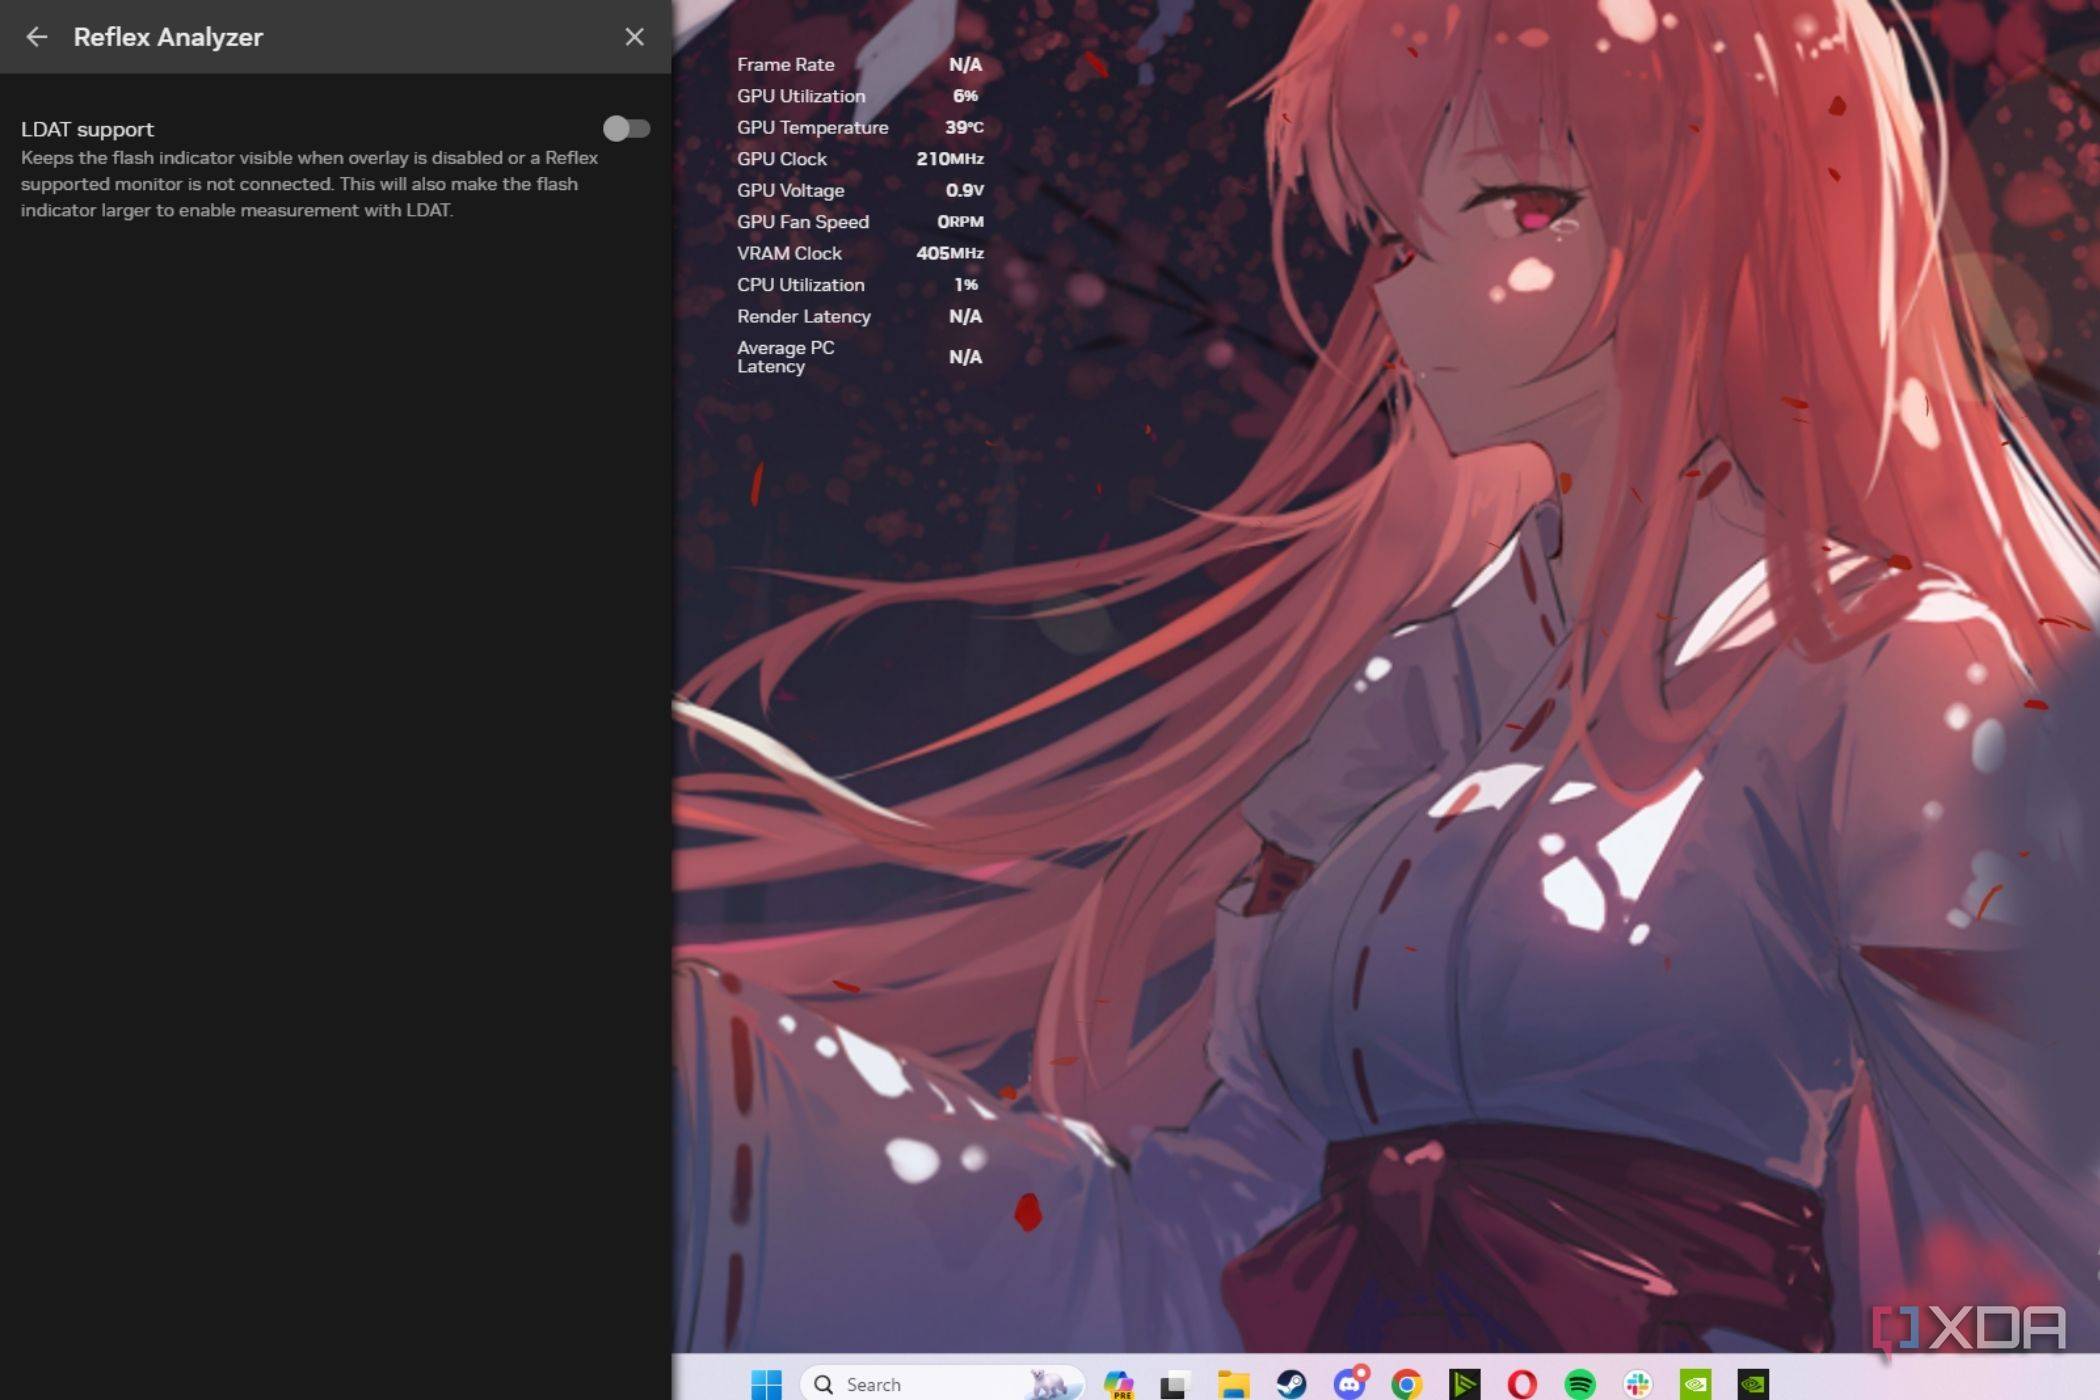Launch Steam from taskbar

point(1290,1384)
